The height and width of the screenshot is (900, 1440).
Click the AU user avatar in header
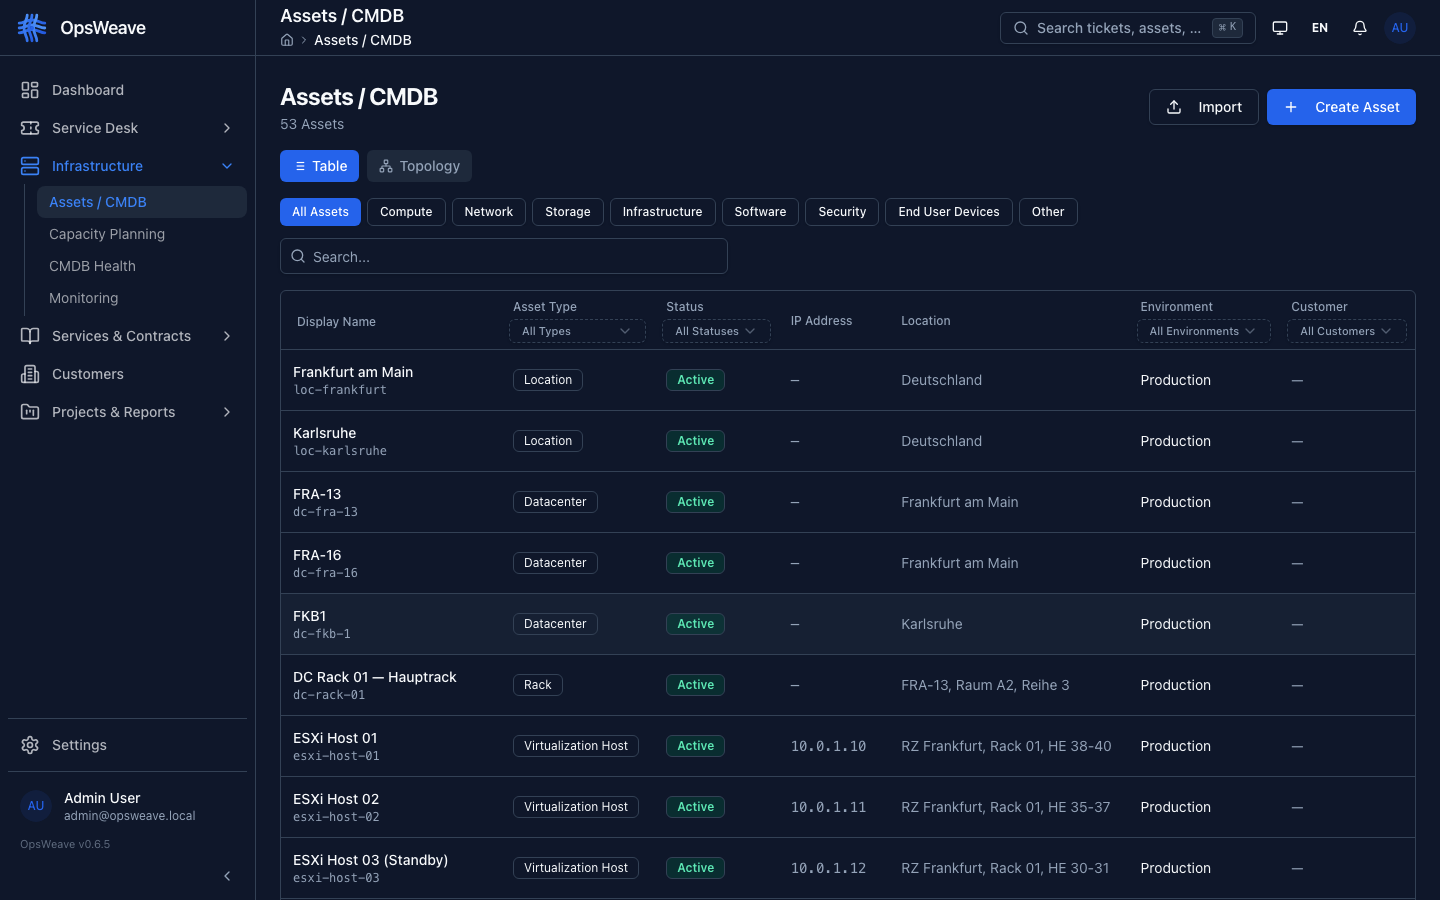[x=1399, y=28]
